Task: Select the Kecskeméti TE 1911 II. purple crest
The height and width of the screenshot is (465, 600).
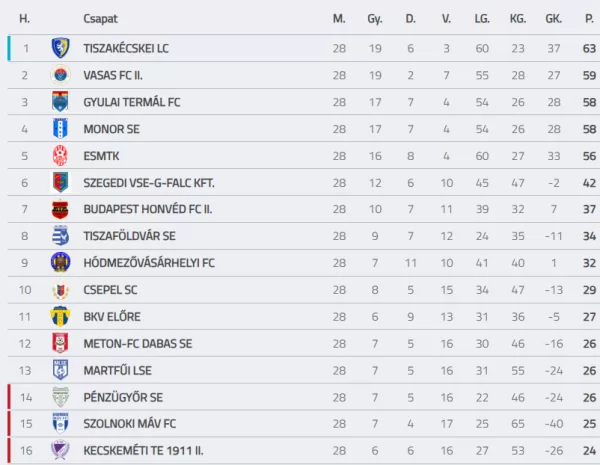Action: (x=60, y=450)
